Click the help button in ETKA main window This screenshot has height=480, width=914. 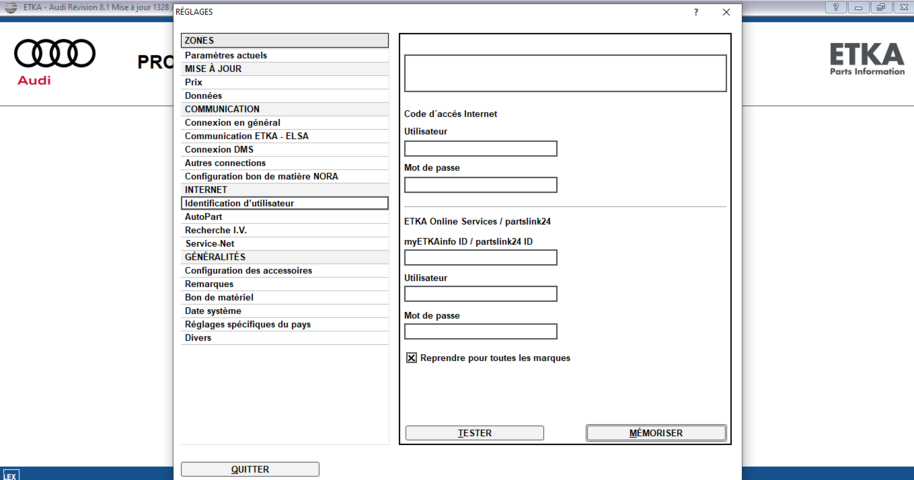click(836, 7)
